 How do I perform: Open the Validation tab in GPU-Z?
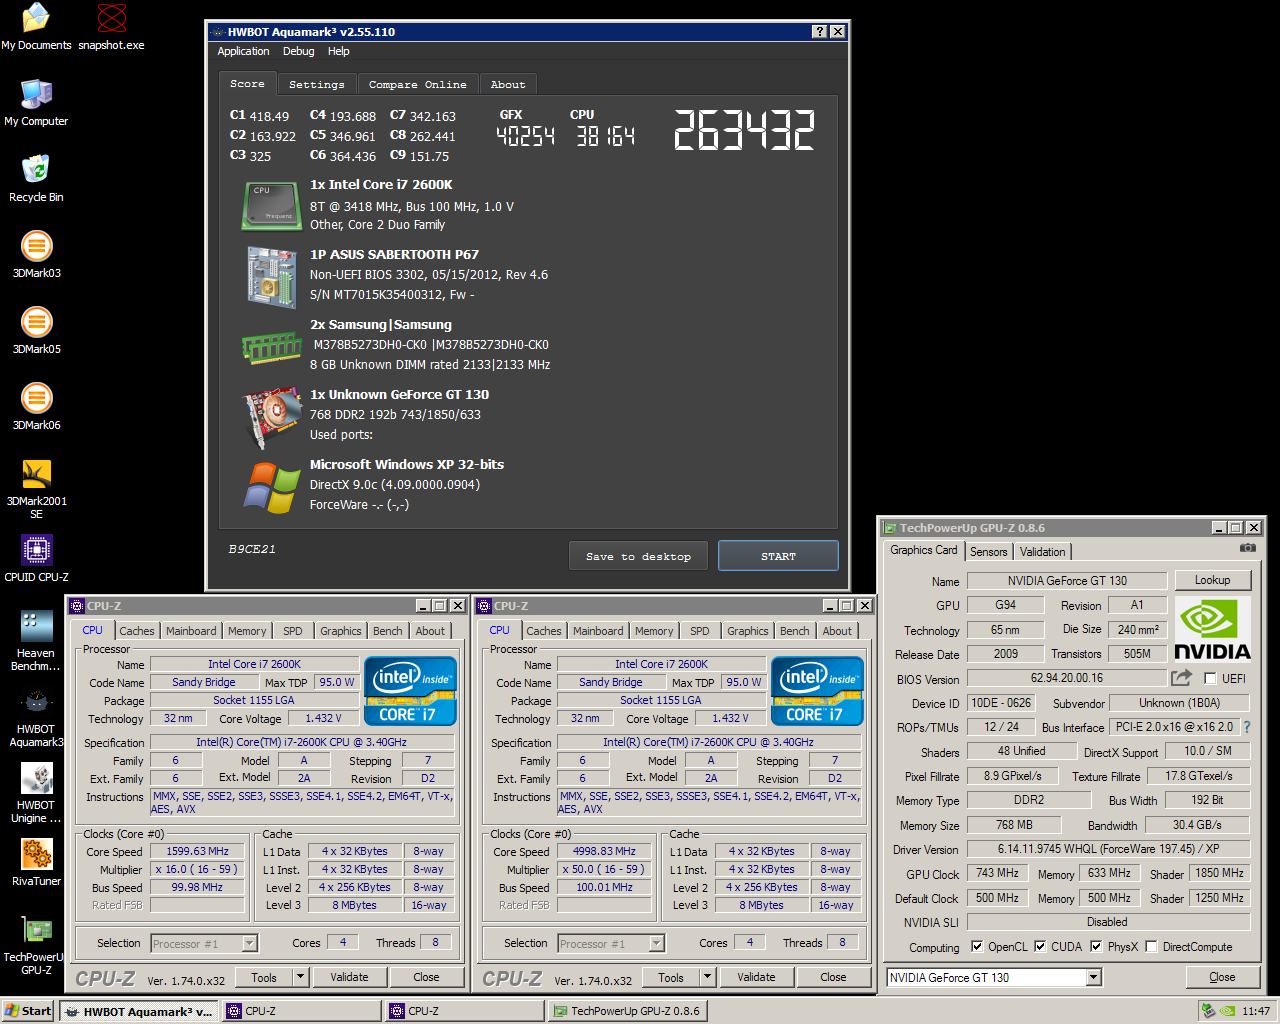coord(1043,552)
